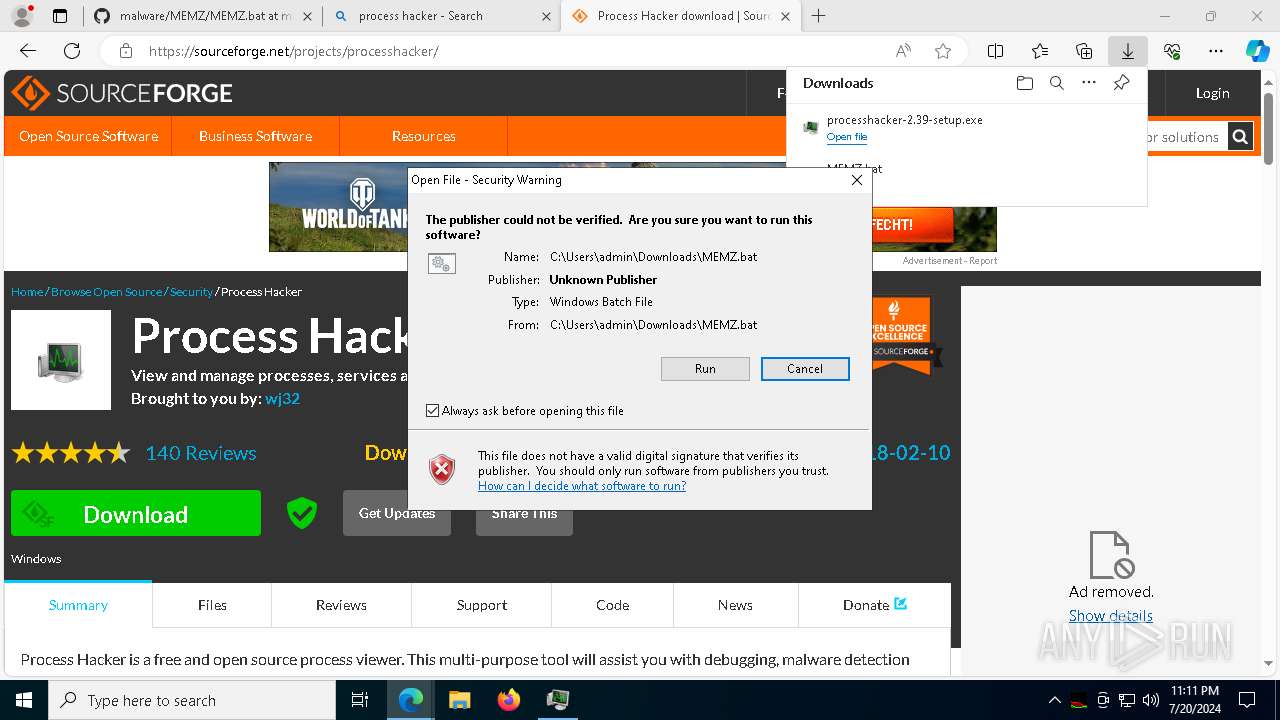Click the Process Hacker project logo thumbnail

[x=61, y=360]
